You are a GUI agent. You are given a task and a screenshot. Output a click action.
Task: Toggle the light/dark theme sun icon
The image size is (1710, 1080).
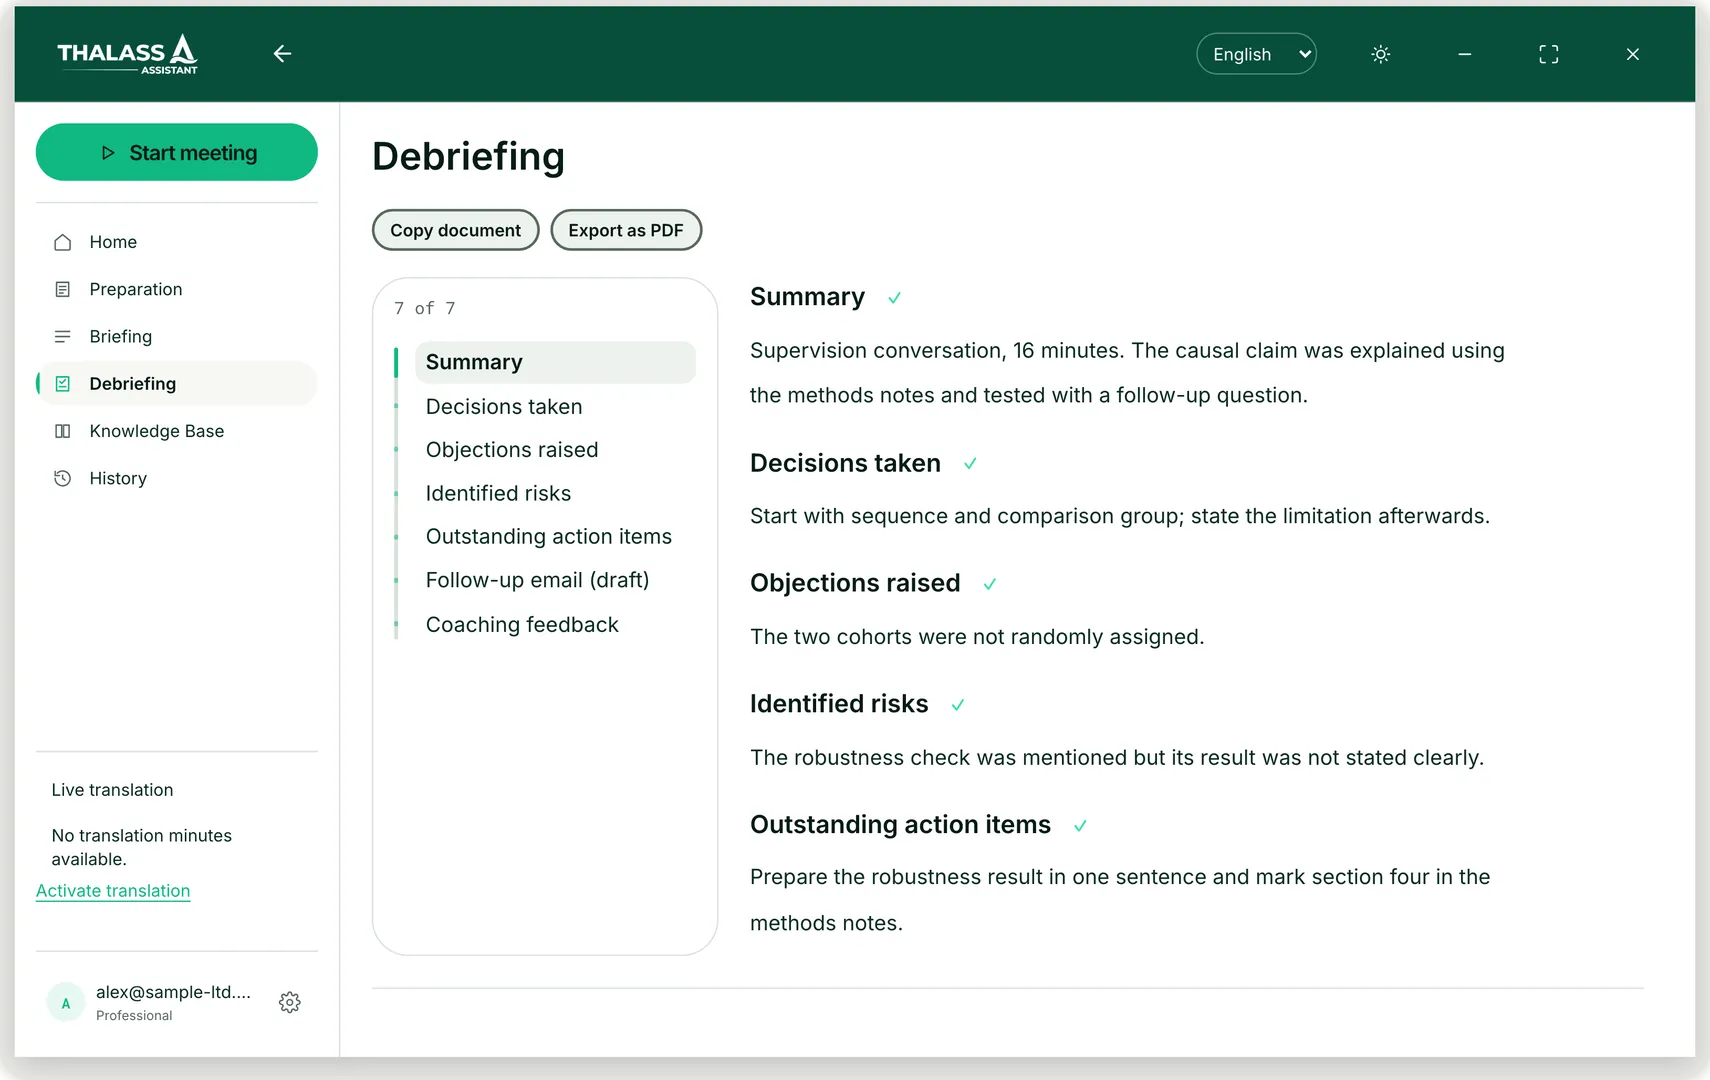click(x=1380, y=54)
